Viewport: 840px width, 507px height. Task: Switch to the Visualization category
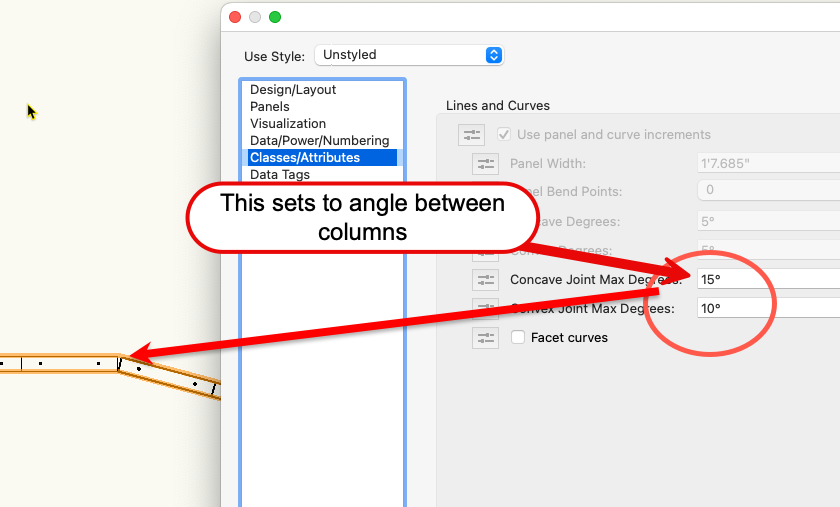click(x=288, y=124)
